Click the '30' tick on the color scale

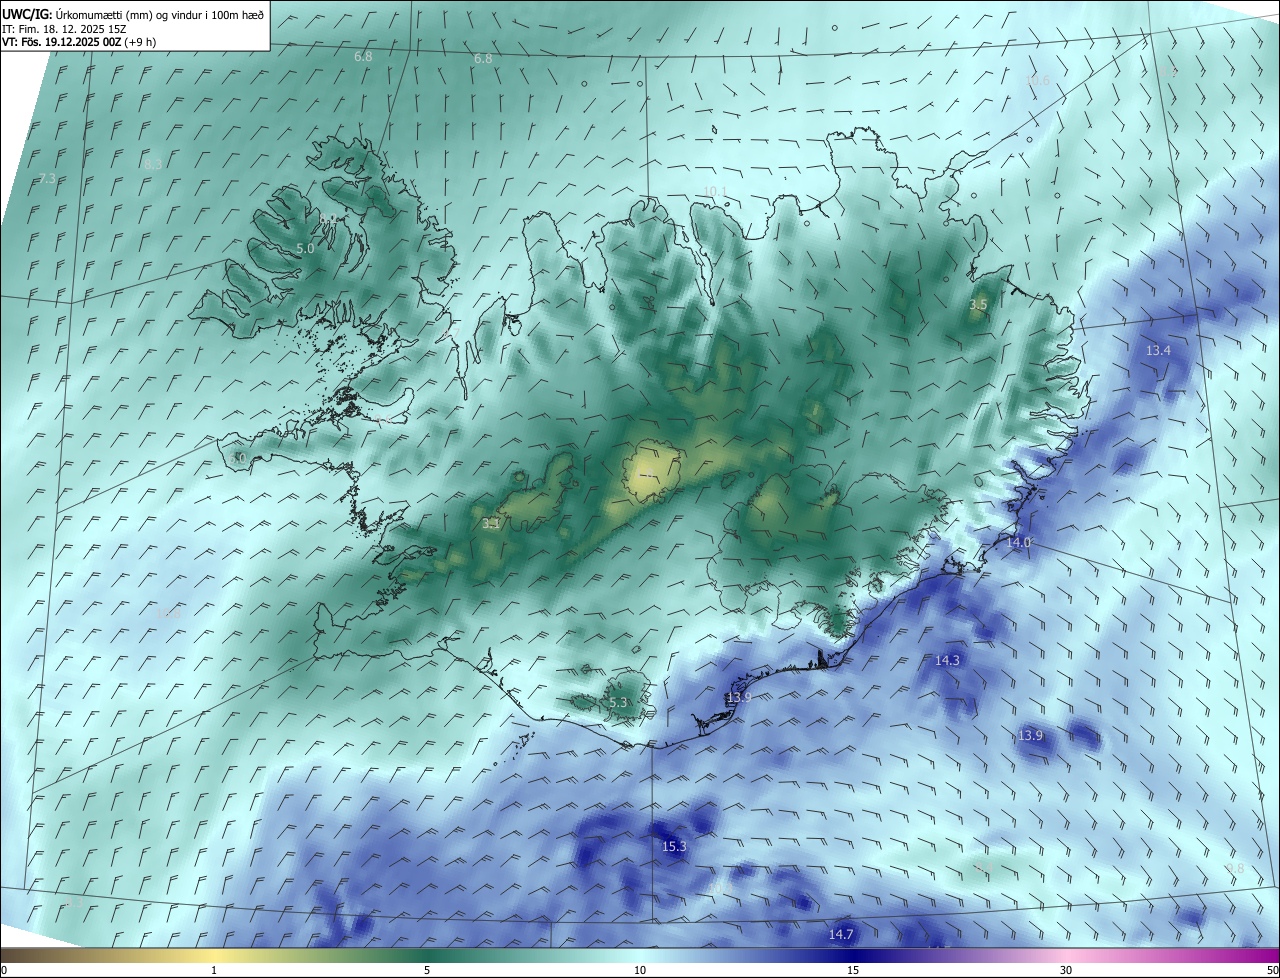coord(1066,970)
